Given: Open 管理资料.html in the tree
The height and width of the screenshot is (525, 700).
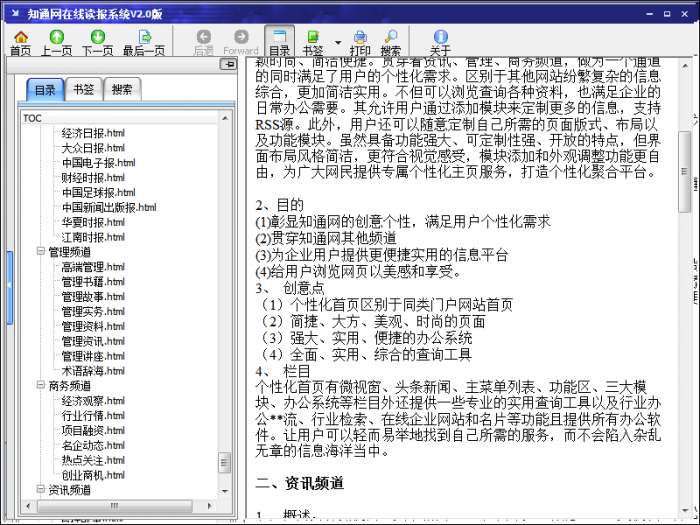Looking at the screenshot, I should click(x=93, y=326).
